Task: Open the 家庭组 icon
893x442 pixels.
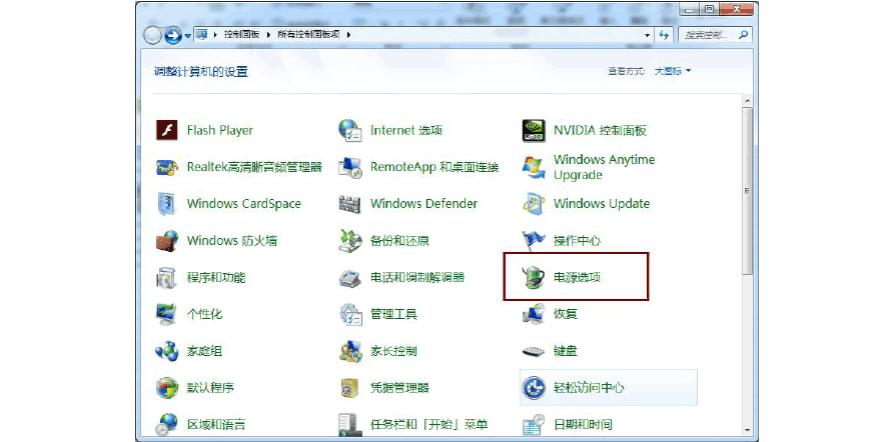Action: (167, 351)
